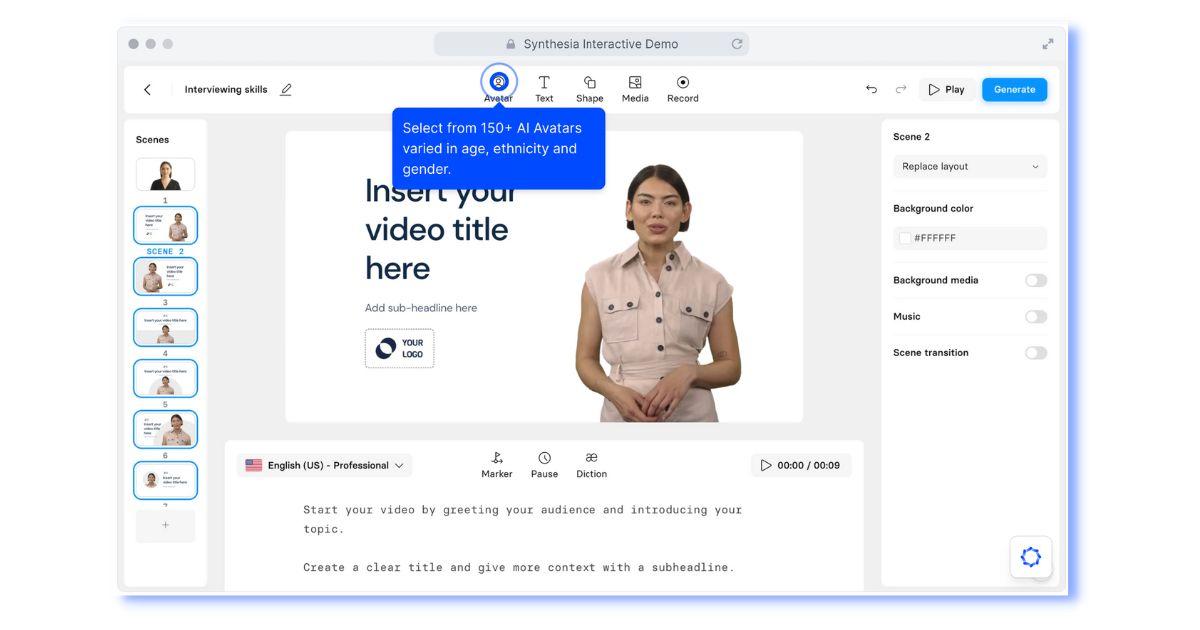Click the Record tool icon
Screen dimensions: 1200x630
click(683, 83)
